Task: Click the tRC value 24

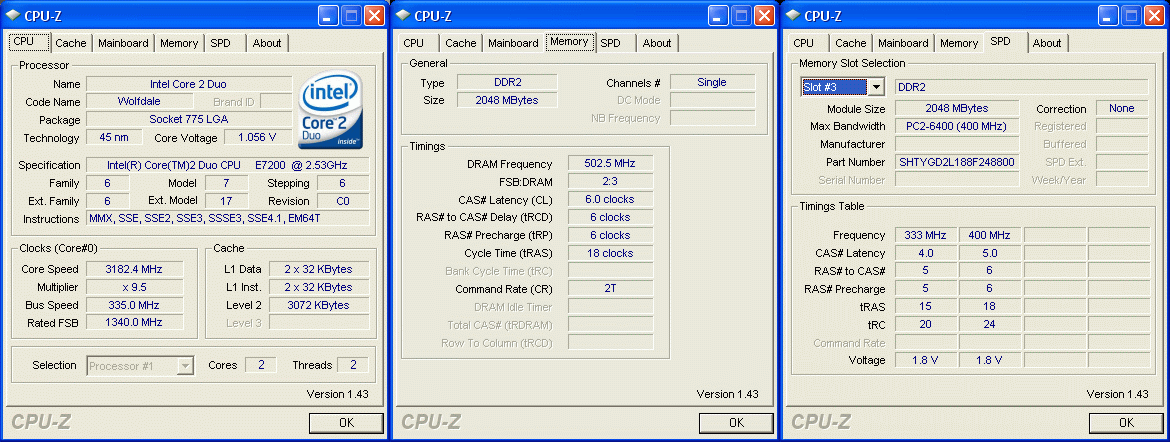Action: click(x=989, y=325)
